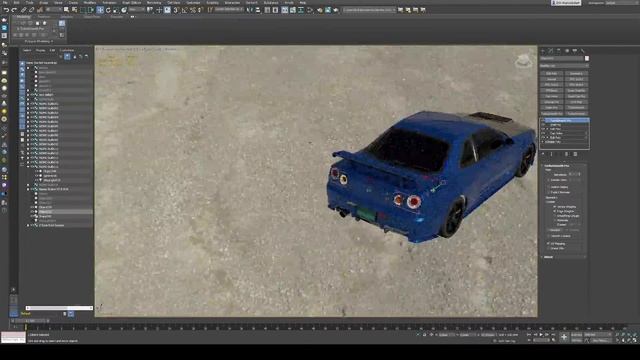Open the Display menu in Scene Explorer

(x=40, y=50)
